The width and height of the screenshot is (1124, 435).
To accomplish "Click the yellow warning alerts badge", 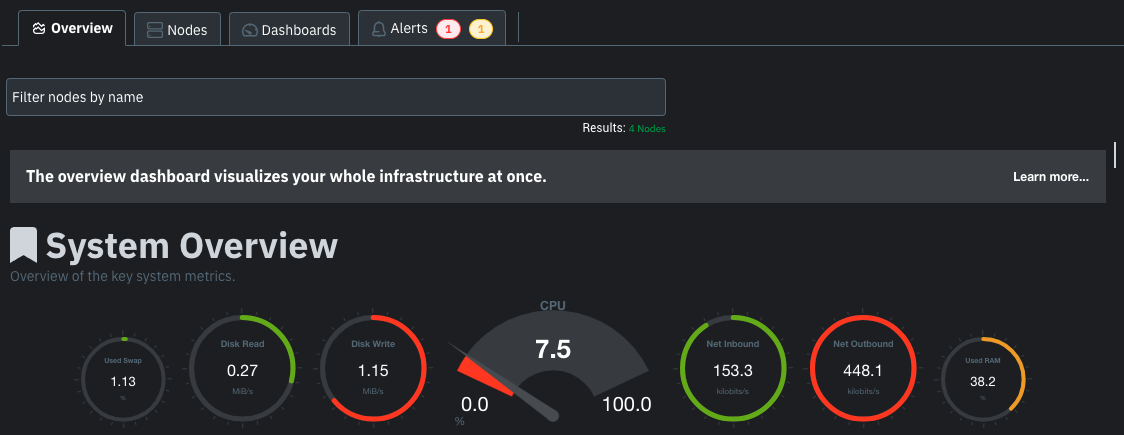I will tap(480, 29).
